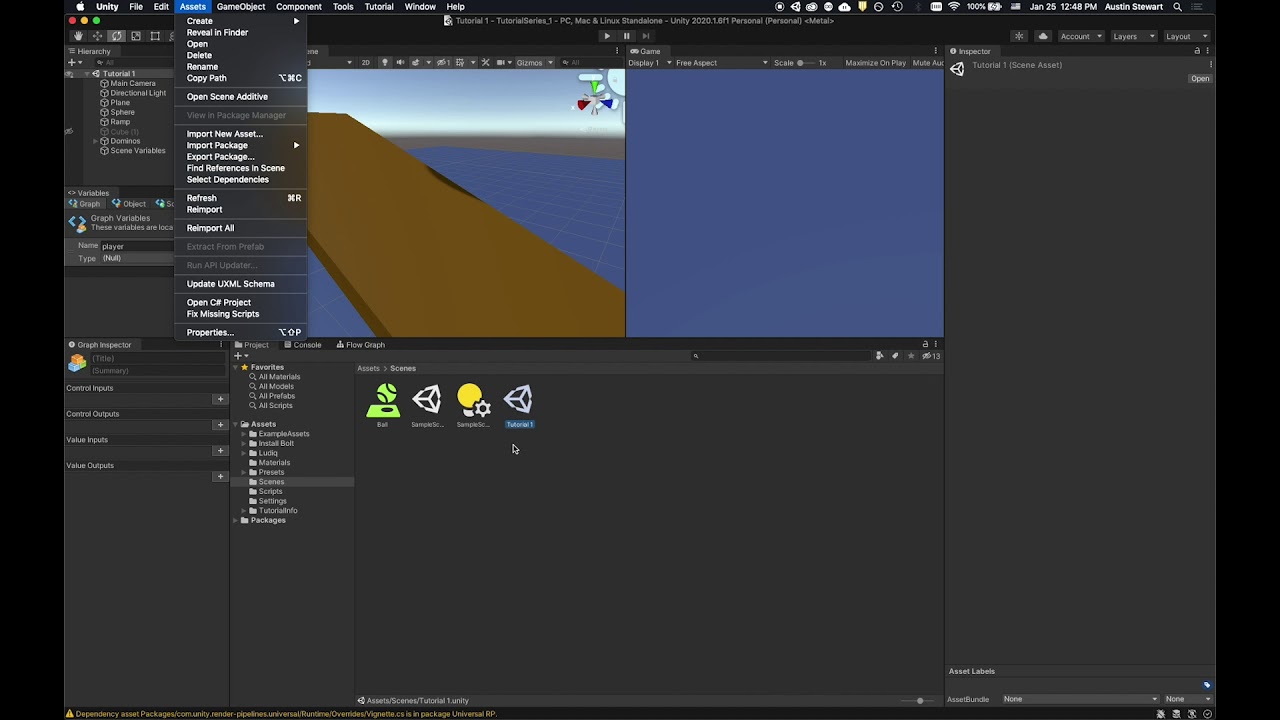Open the Gizmos dropdown
Screen dimensions: 1280x720
click(x=535, y=63)
